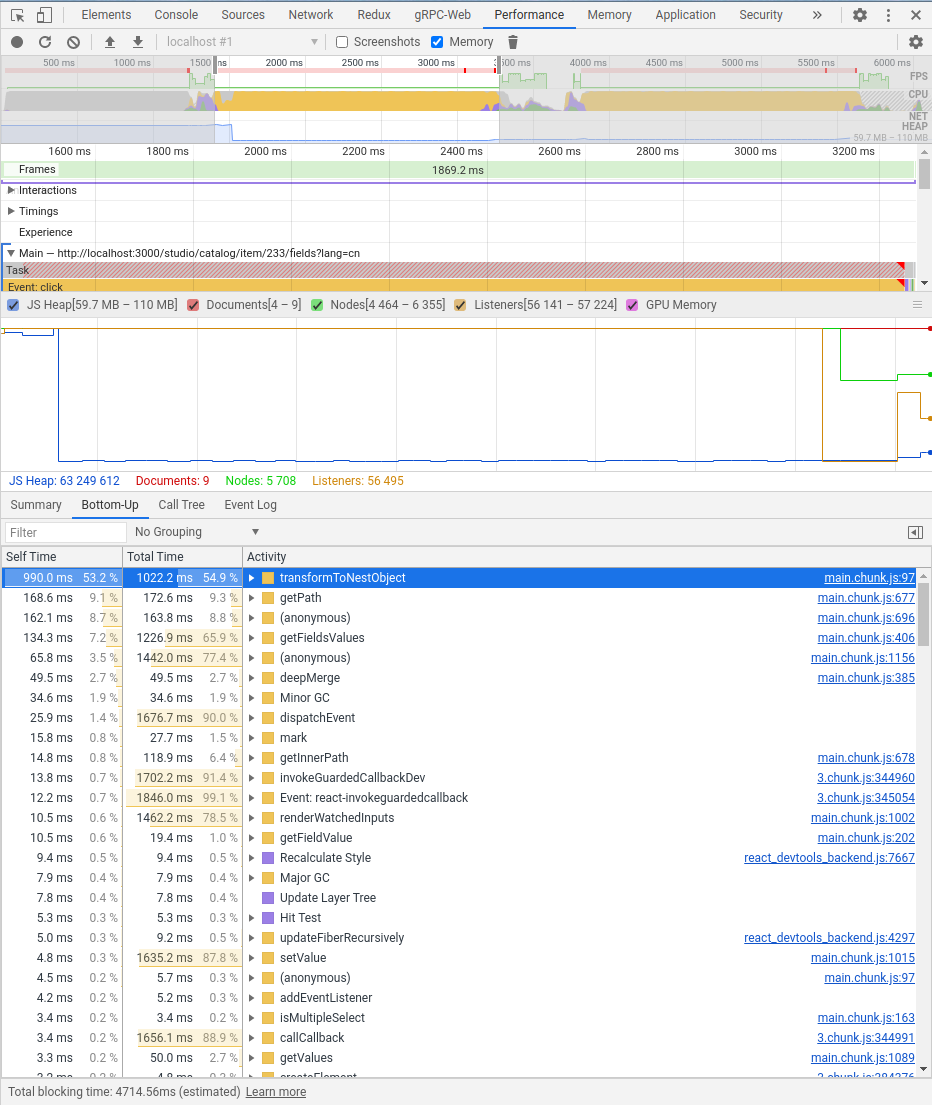The width and height of the screenshot is (932, 1105).
Task: Toggle the Documents counter checkbox
Action: tap(192, 305)
